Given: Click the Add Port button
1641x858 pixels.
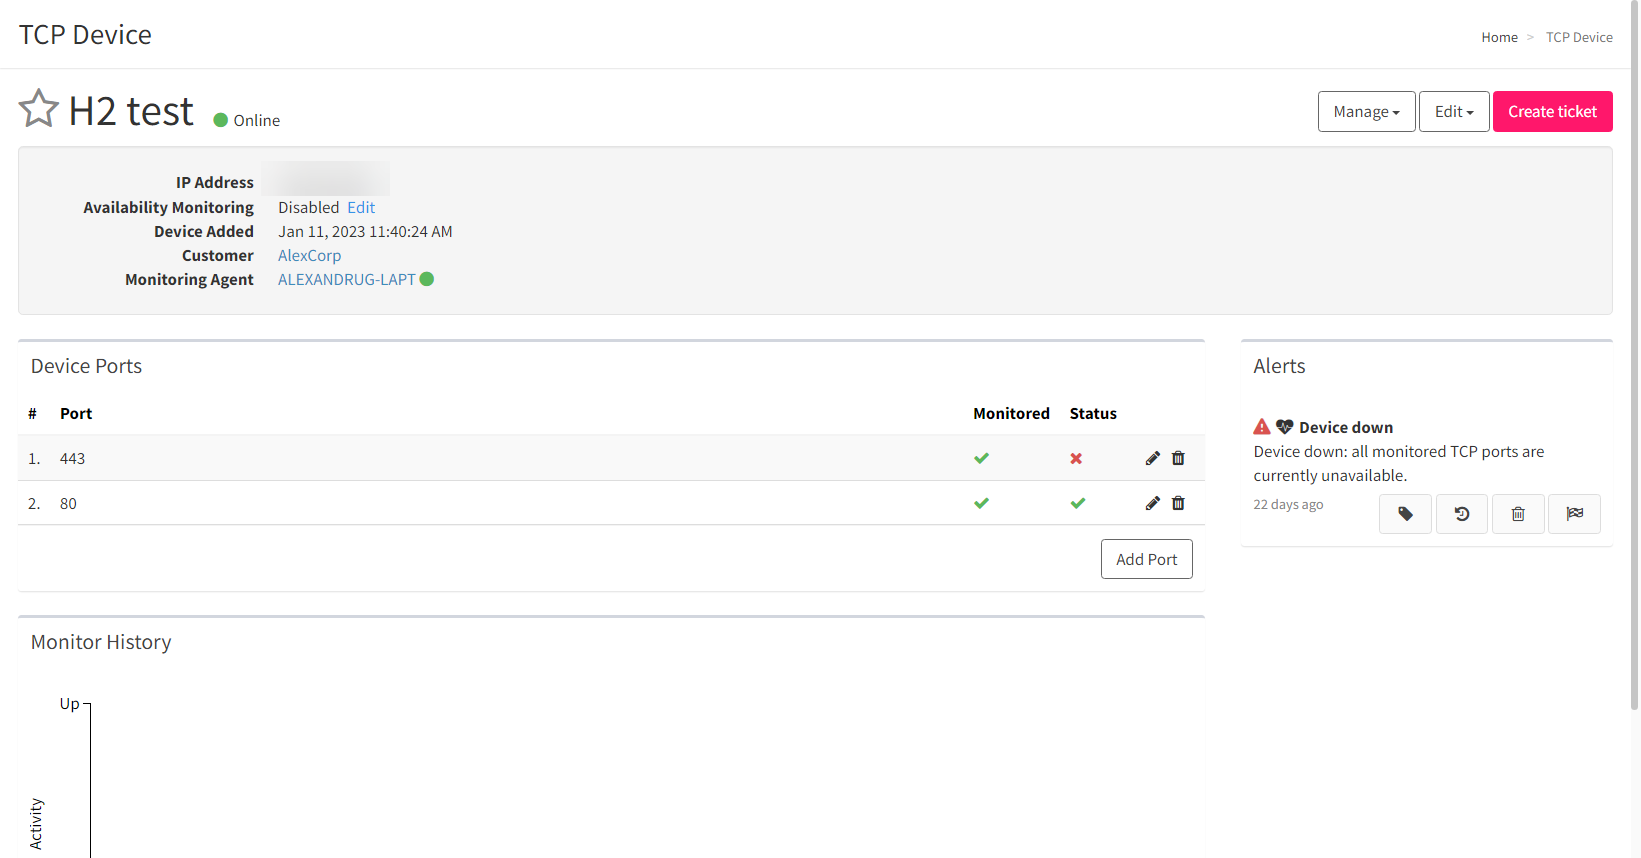Looking at the screenshot, I should [1146, 559].
